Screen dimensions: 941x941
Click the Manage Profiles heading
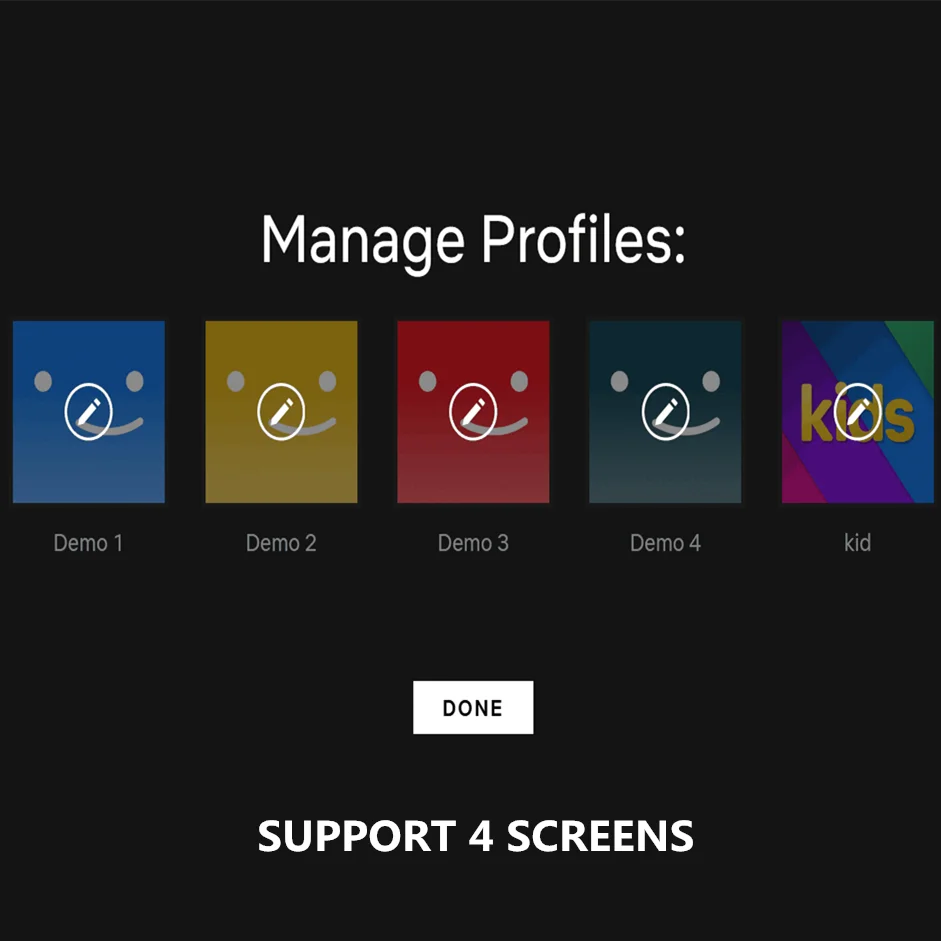tap(473, 241)
